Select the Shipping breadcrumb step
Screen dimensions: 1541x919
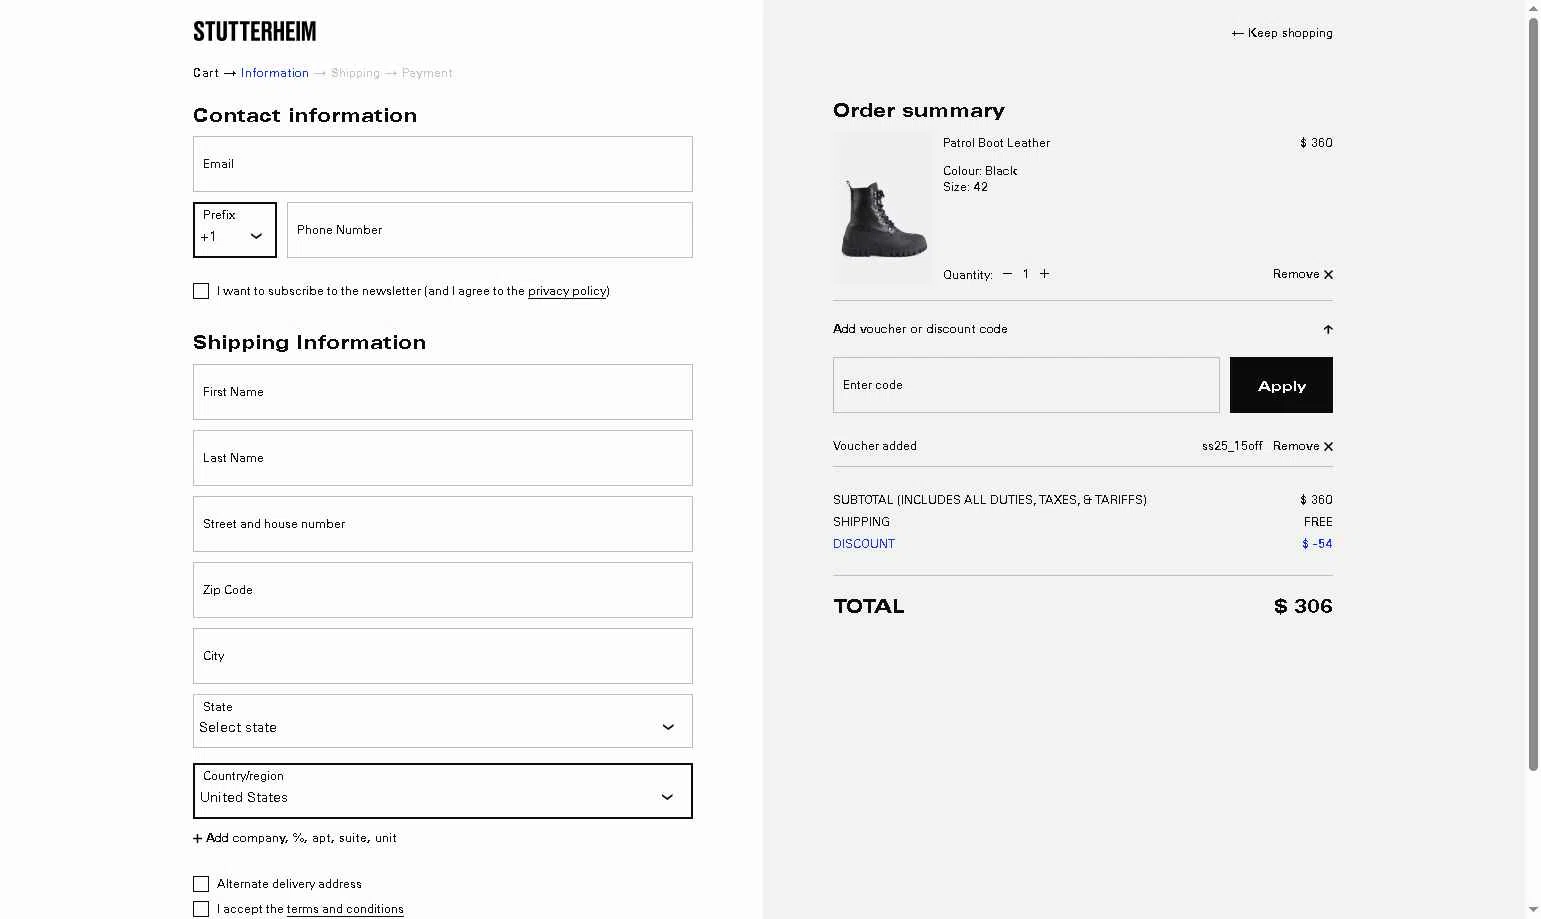point(355,73)
